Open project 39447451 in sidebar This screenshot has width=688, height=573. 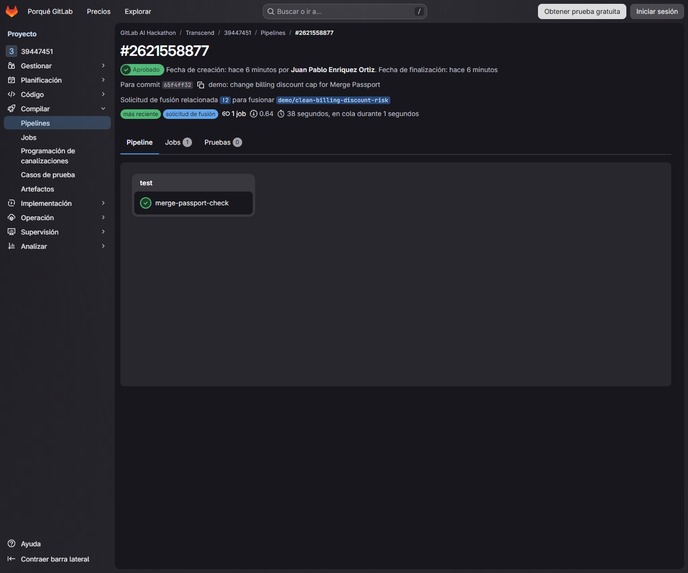click(x=57, y=51)
